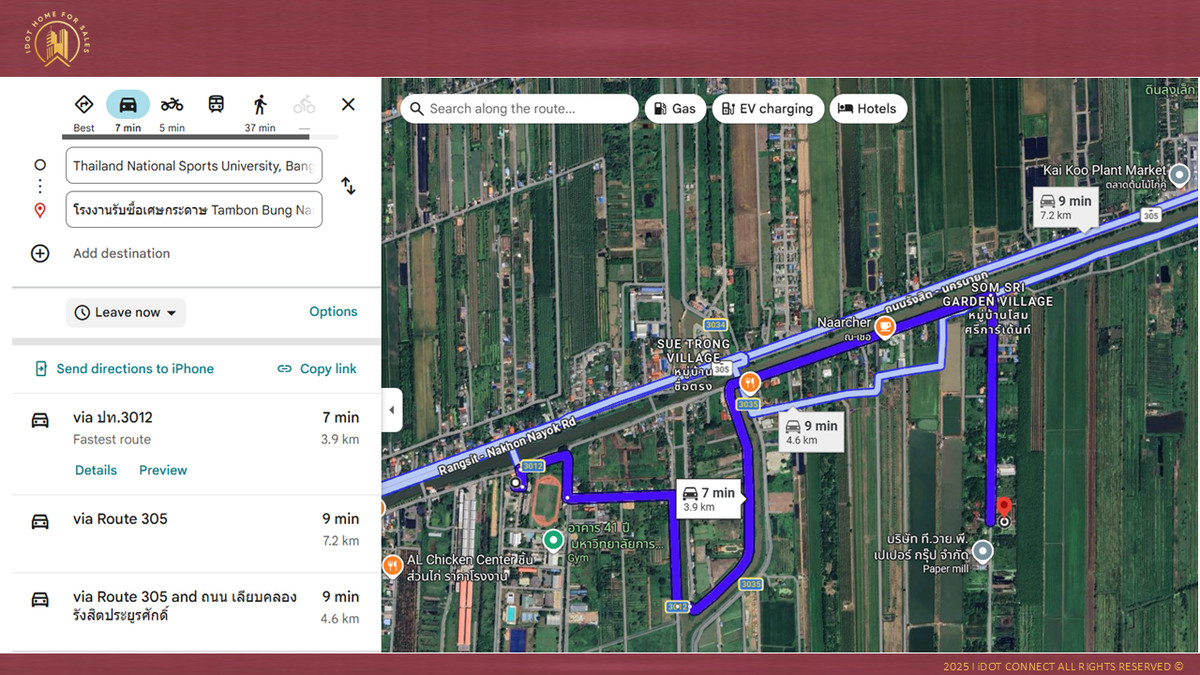Open the Leave now dropdown
The height and width of the screenshot is (675, 1200).
126,313
